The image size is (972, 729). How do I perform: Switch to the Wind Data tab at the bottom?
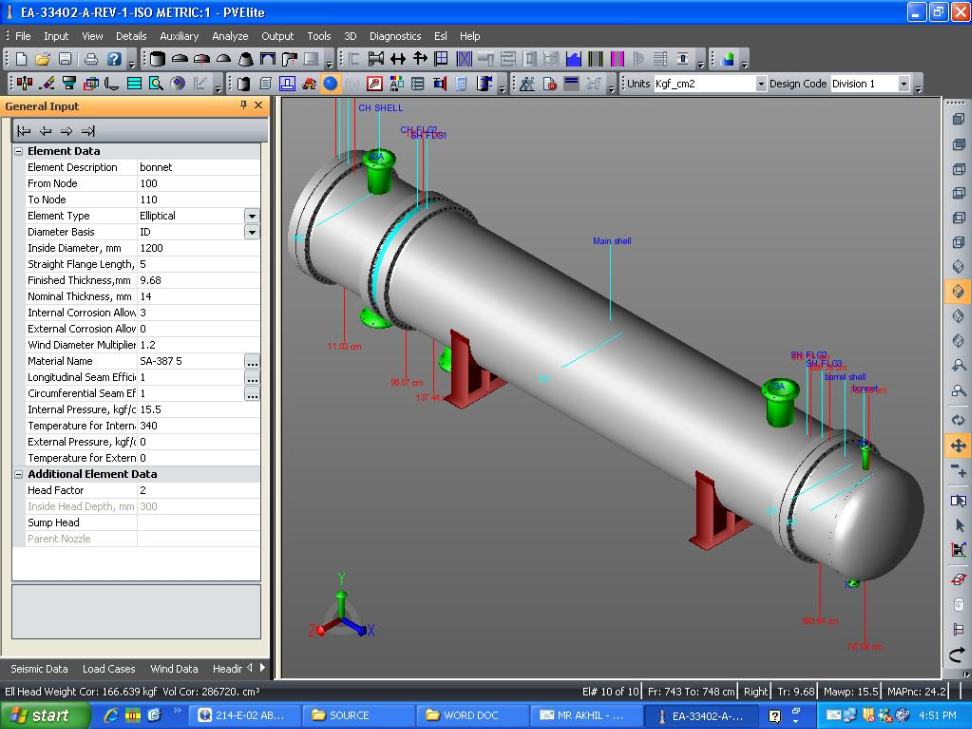click(x=173, y=668)
